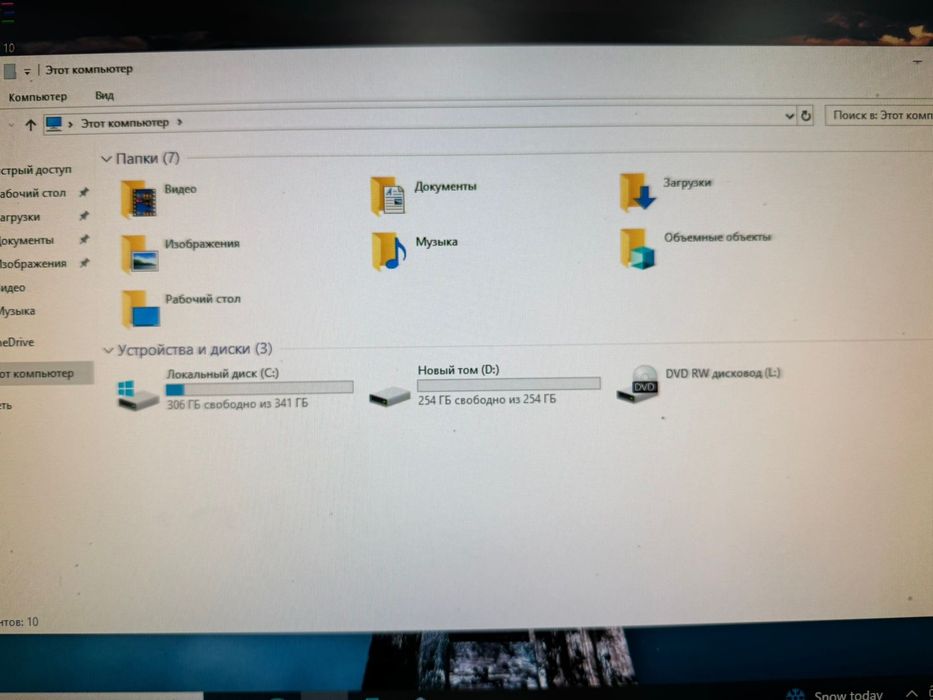933x700 pixels.
Task: Click the text 254 ГБ свободно из 254 ГБ
Action: pos(487,400)
